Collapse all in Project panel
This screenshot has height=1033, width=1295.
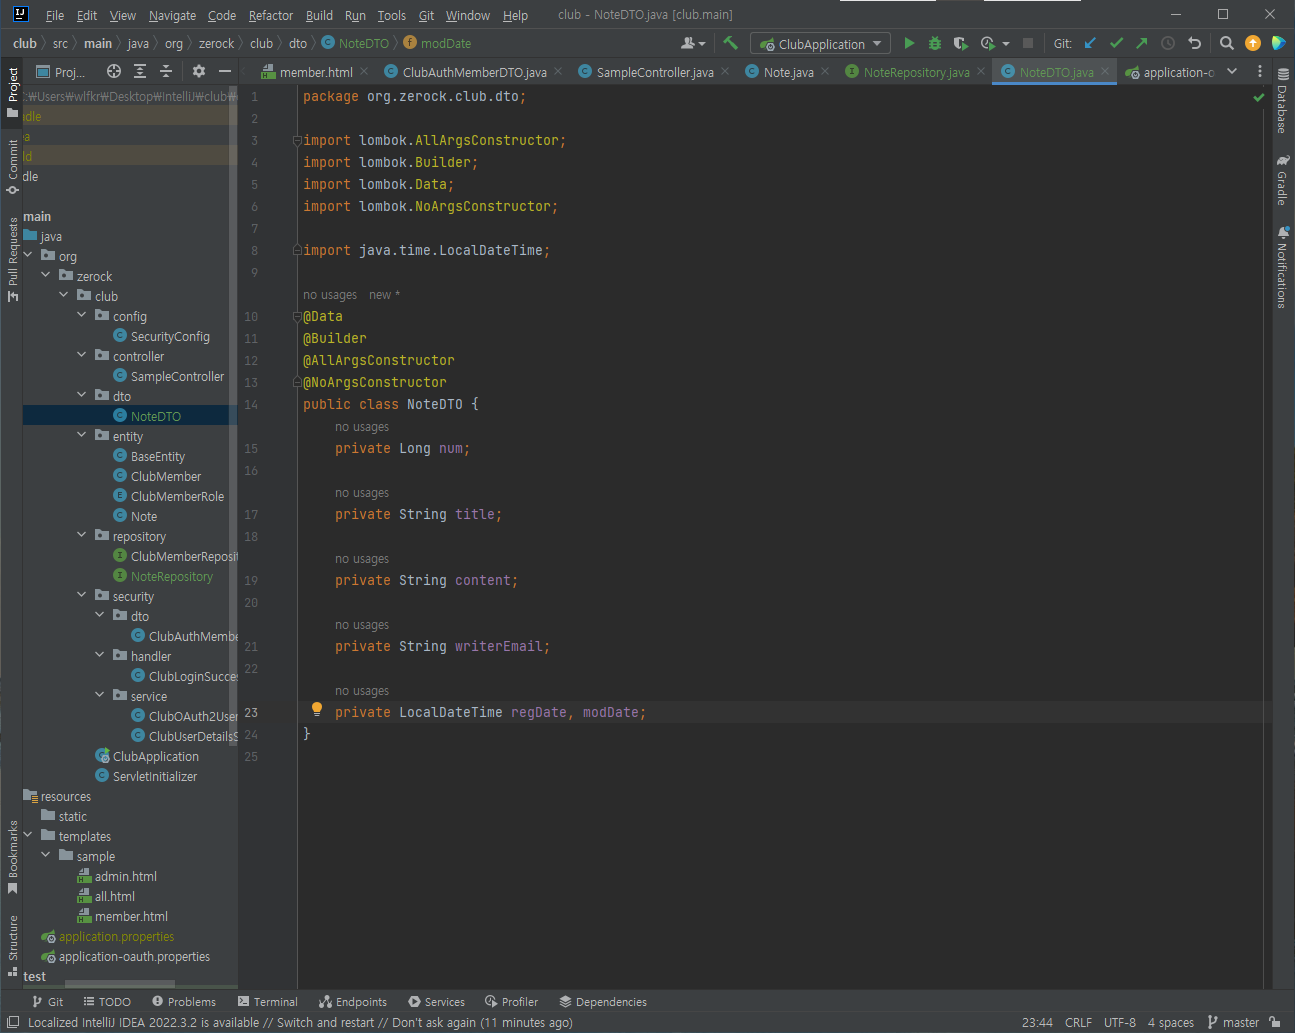coord(166,71)
